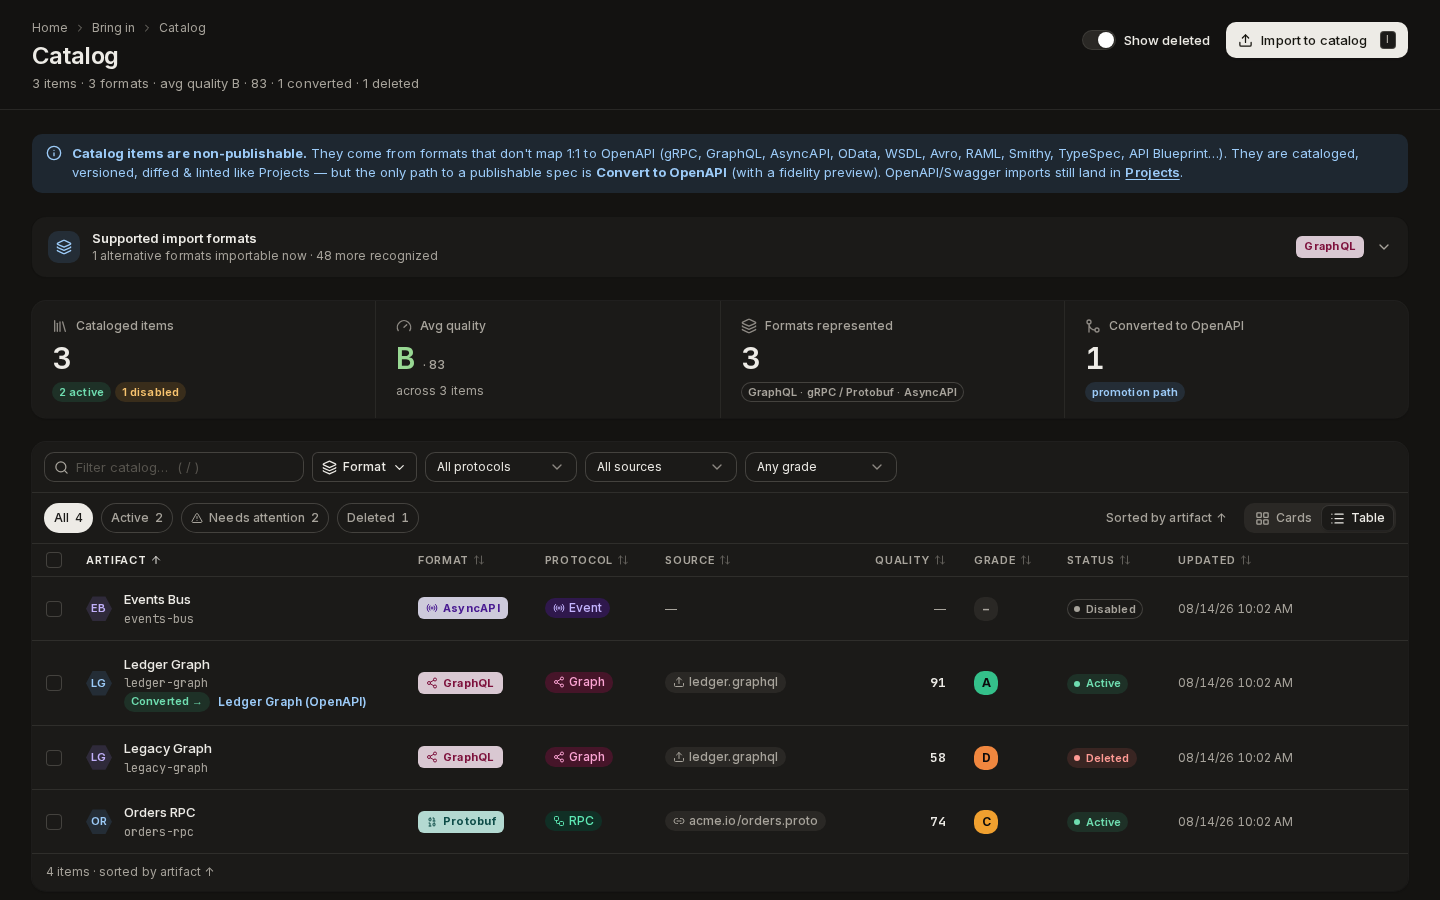Check the select-all checkbox in table header
This screenshot has height=900, width=1440.
(54, 560)
